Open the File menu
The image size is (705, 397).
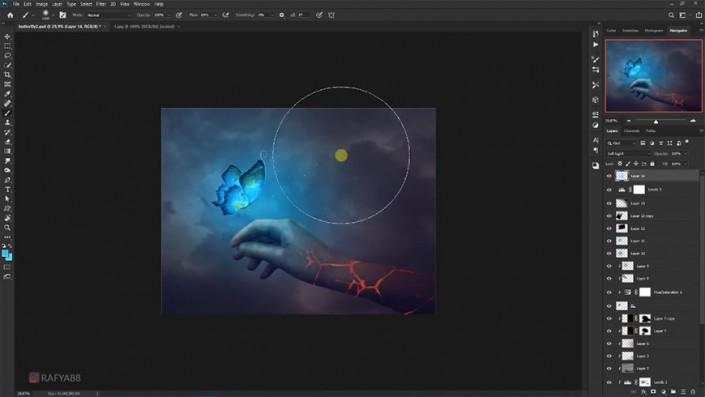16,4
